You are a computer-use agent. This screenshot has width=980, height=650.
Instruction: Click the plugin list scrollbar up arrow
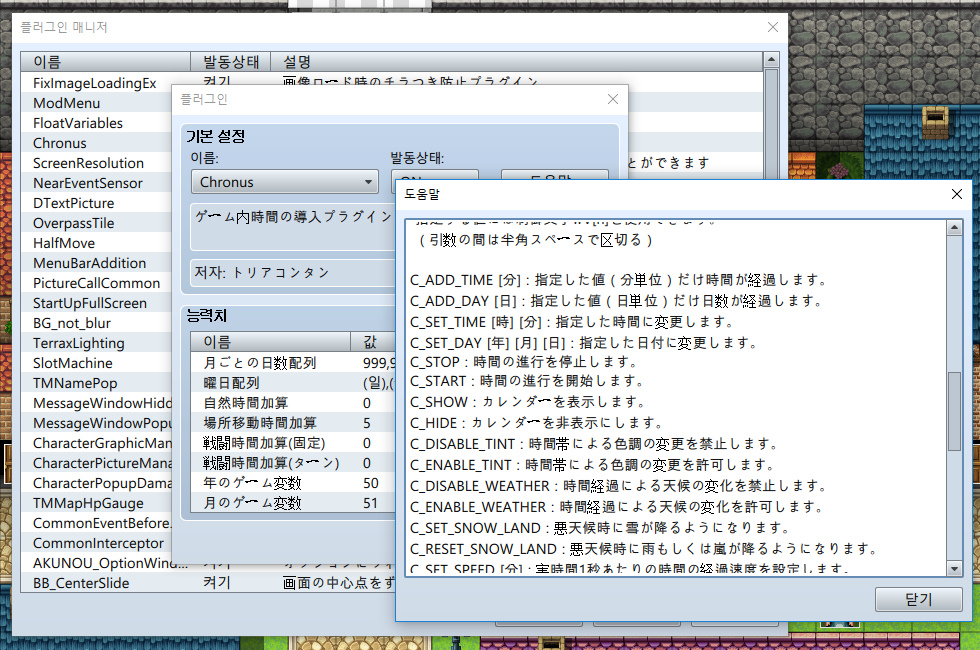[771, 58]
